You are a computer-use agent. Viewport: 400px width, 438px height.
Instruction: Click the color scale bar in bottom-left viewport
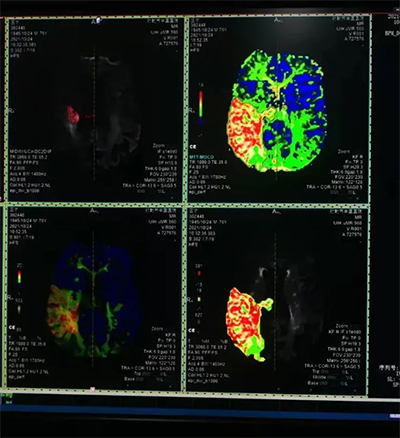coord(19,277)
